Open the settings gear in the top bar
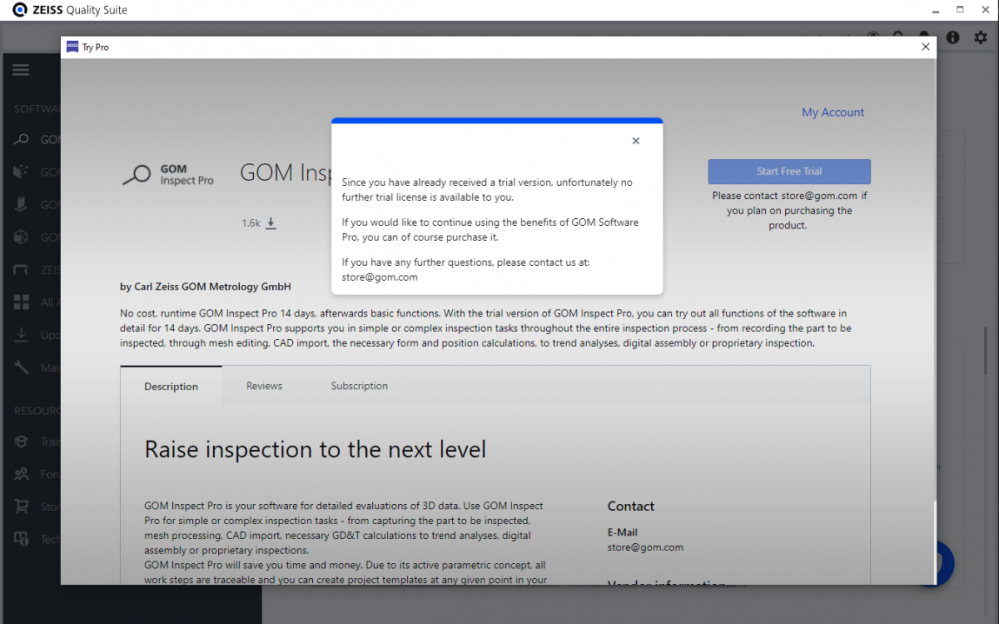This screenshot has width=999, height=624. [x=981, y=38]
